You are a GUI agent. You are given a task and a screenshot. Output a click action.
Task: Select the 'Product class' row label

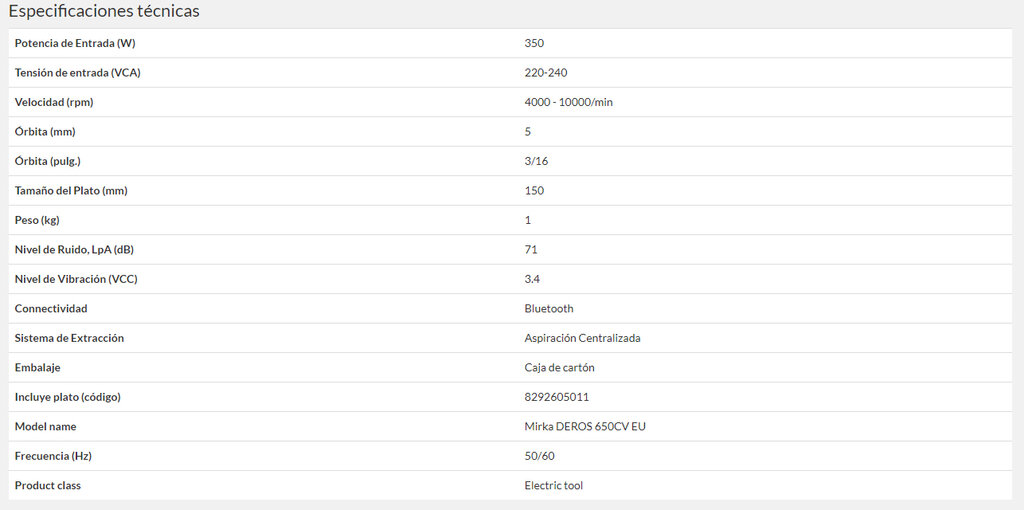tap(48, 486)
